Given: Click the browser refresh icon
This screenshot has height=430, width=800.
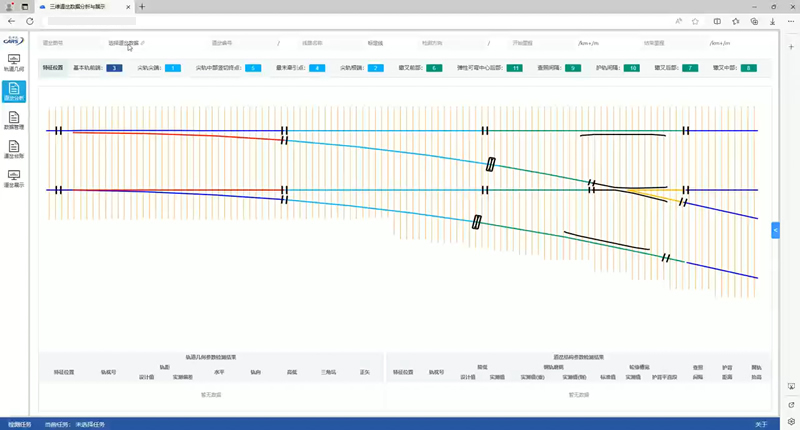Looking at the screenshot, I should coord(29,21).
